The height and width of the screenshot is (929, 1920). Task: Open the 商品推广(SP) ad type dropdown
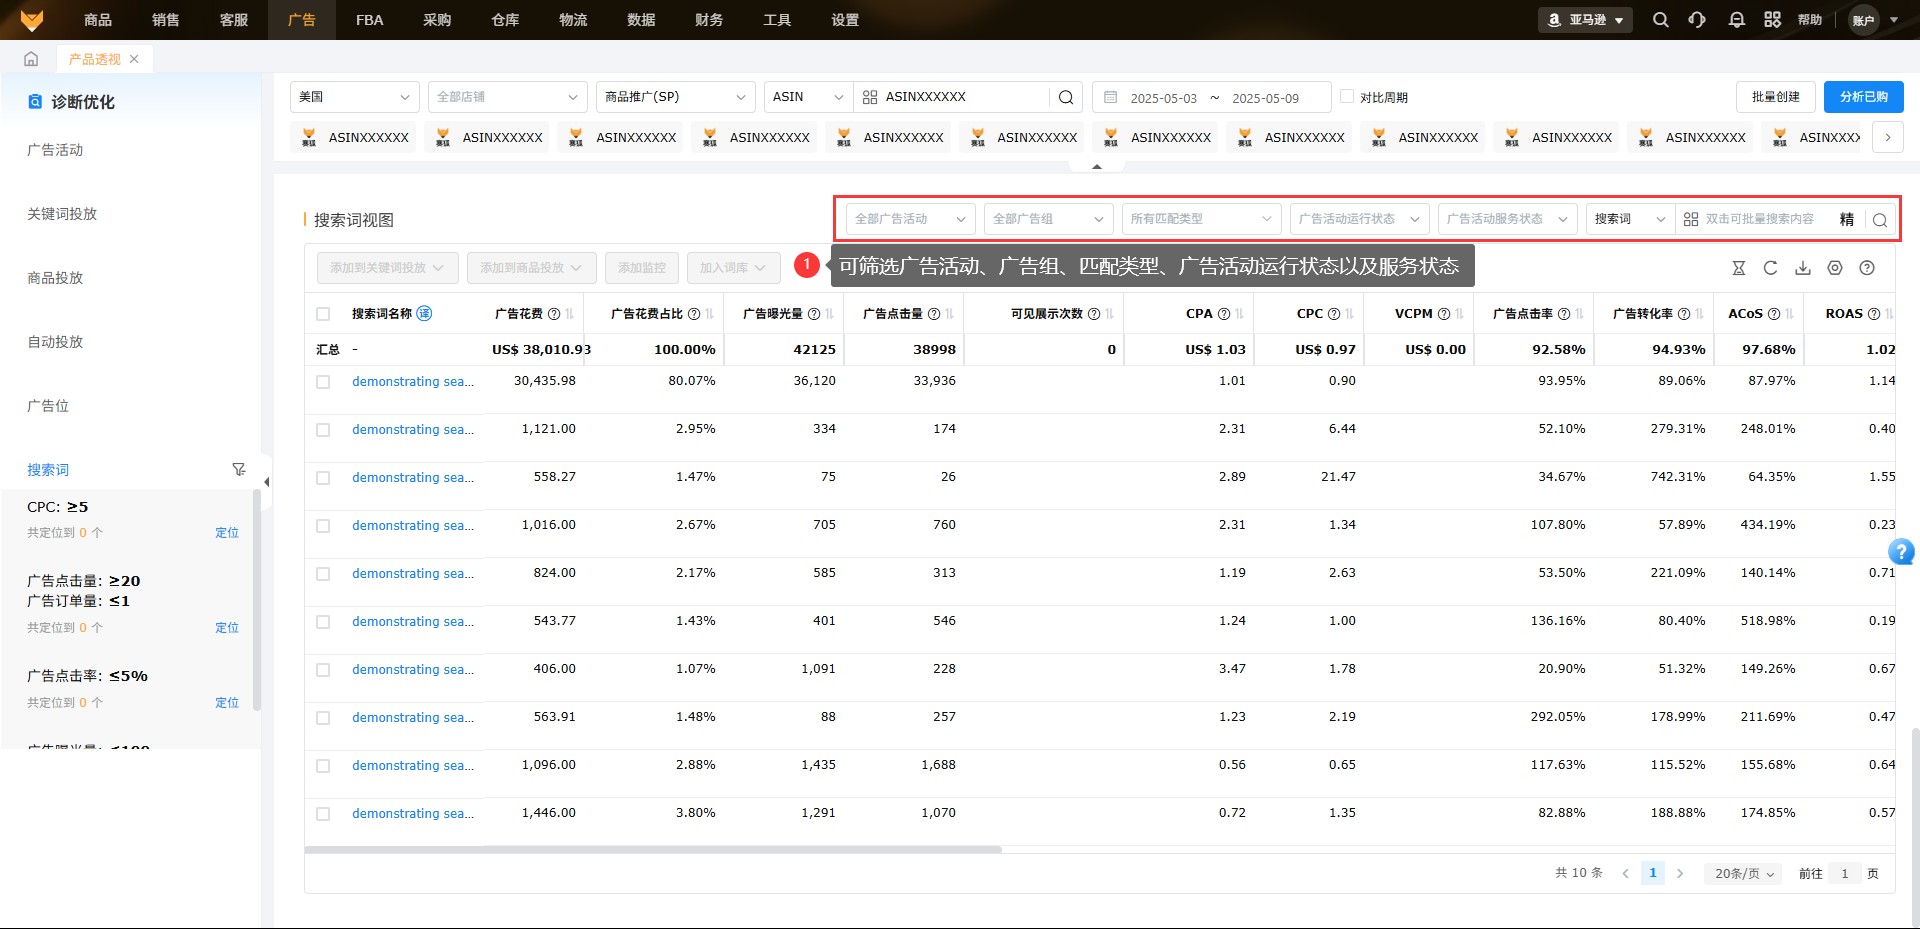675,97
